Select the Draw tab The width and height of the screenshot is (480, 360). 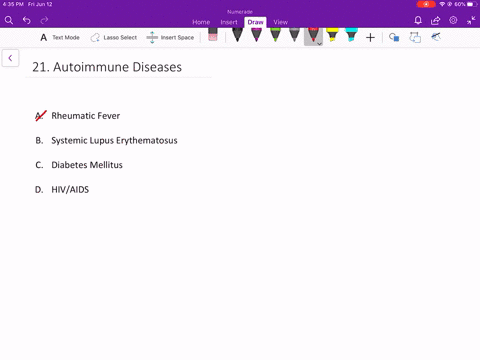click(255, 22)
